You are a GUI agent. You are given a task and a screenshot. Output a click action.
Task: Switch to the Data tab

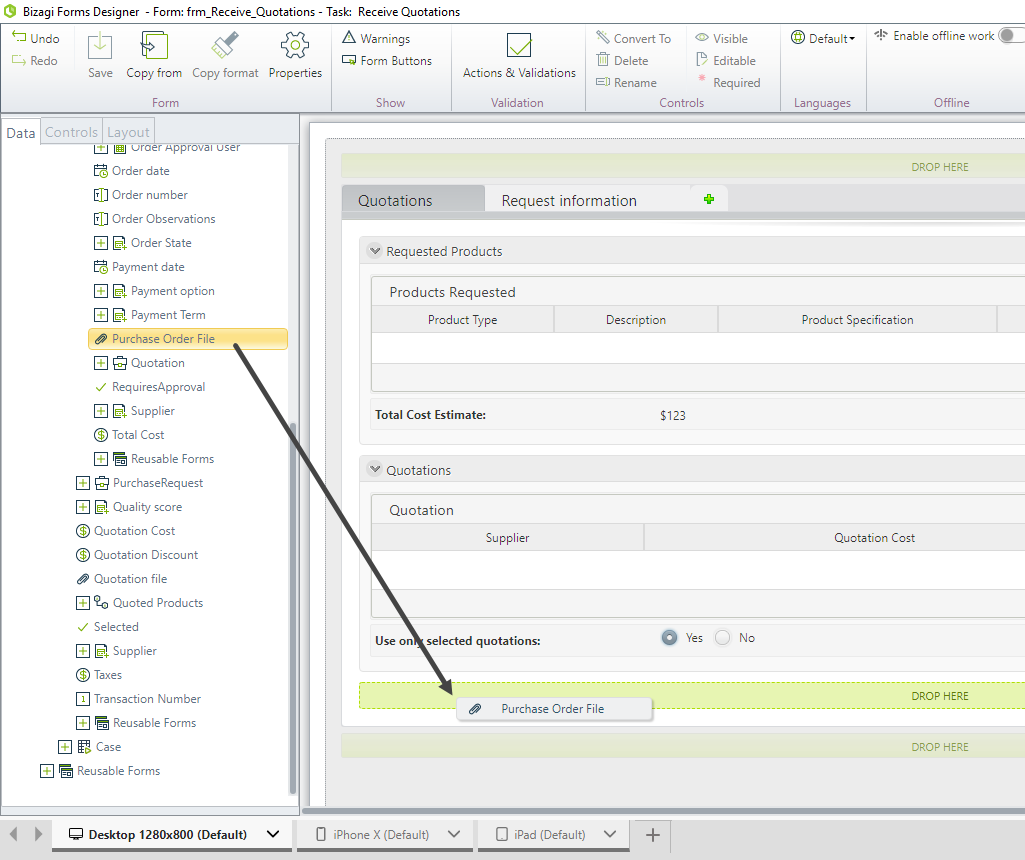[x=21, y=133]
